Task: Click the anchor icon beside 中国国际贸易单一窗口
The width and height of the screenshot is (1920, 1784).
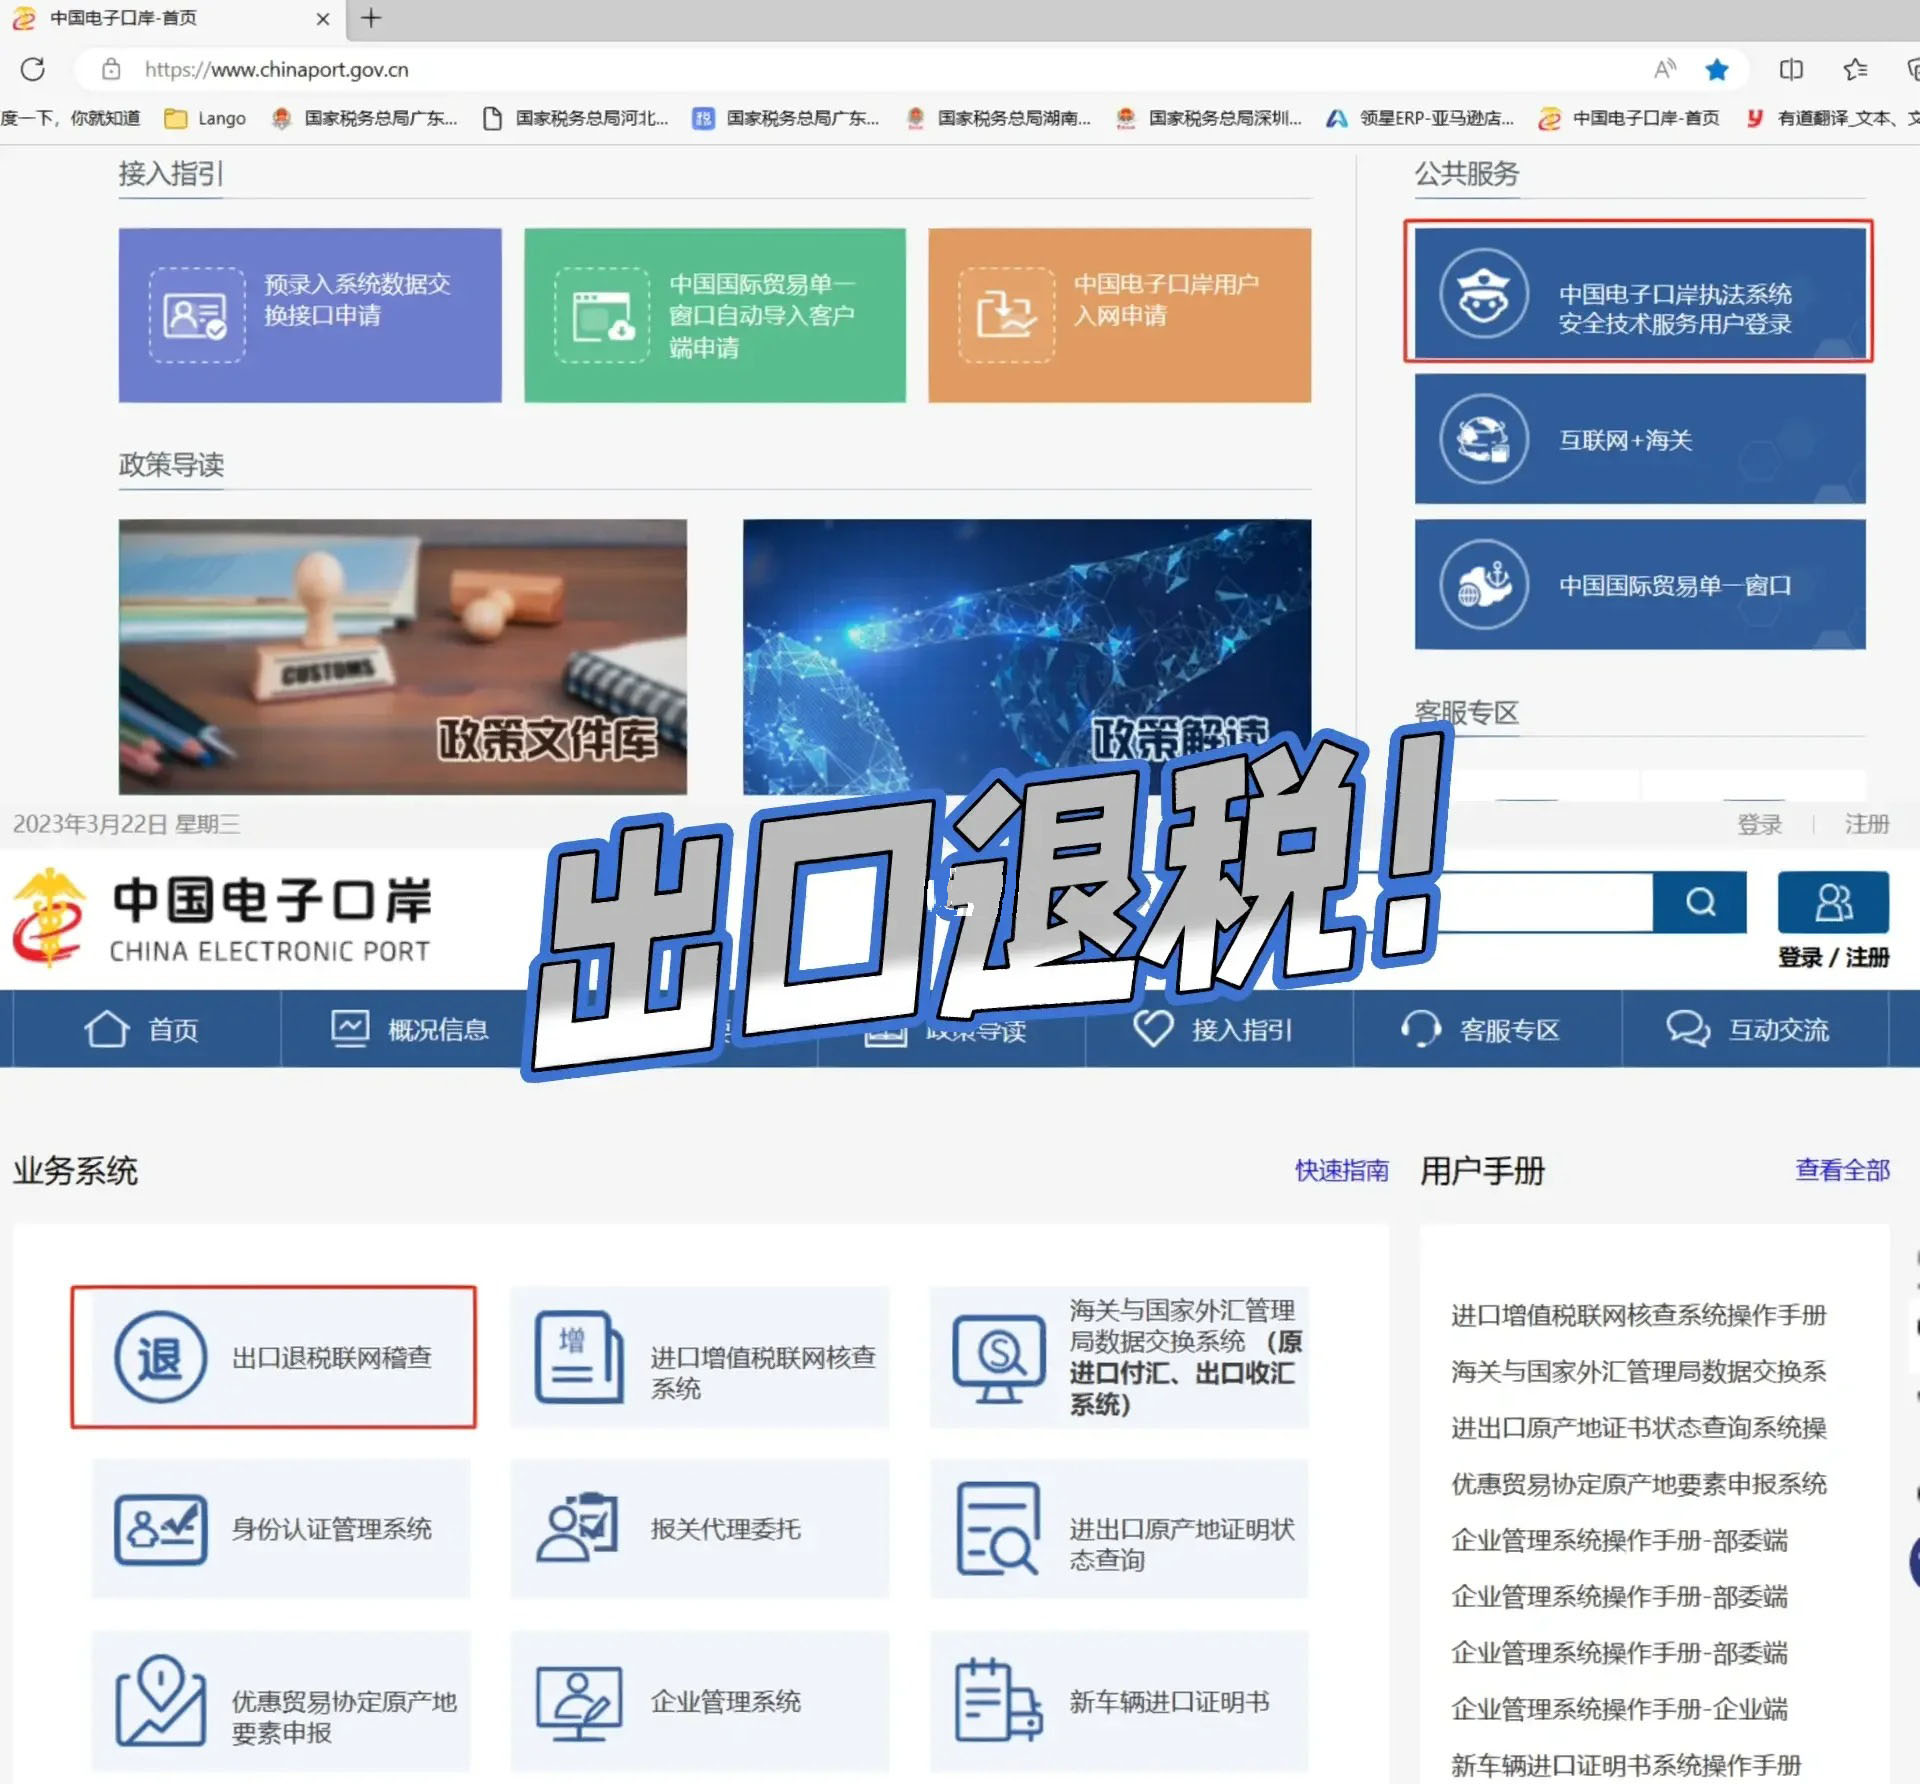Action: (1483, 584)
